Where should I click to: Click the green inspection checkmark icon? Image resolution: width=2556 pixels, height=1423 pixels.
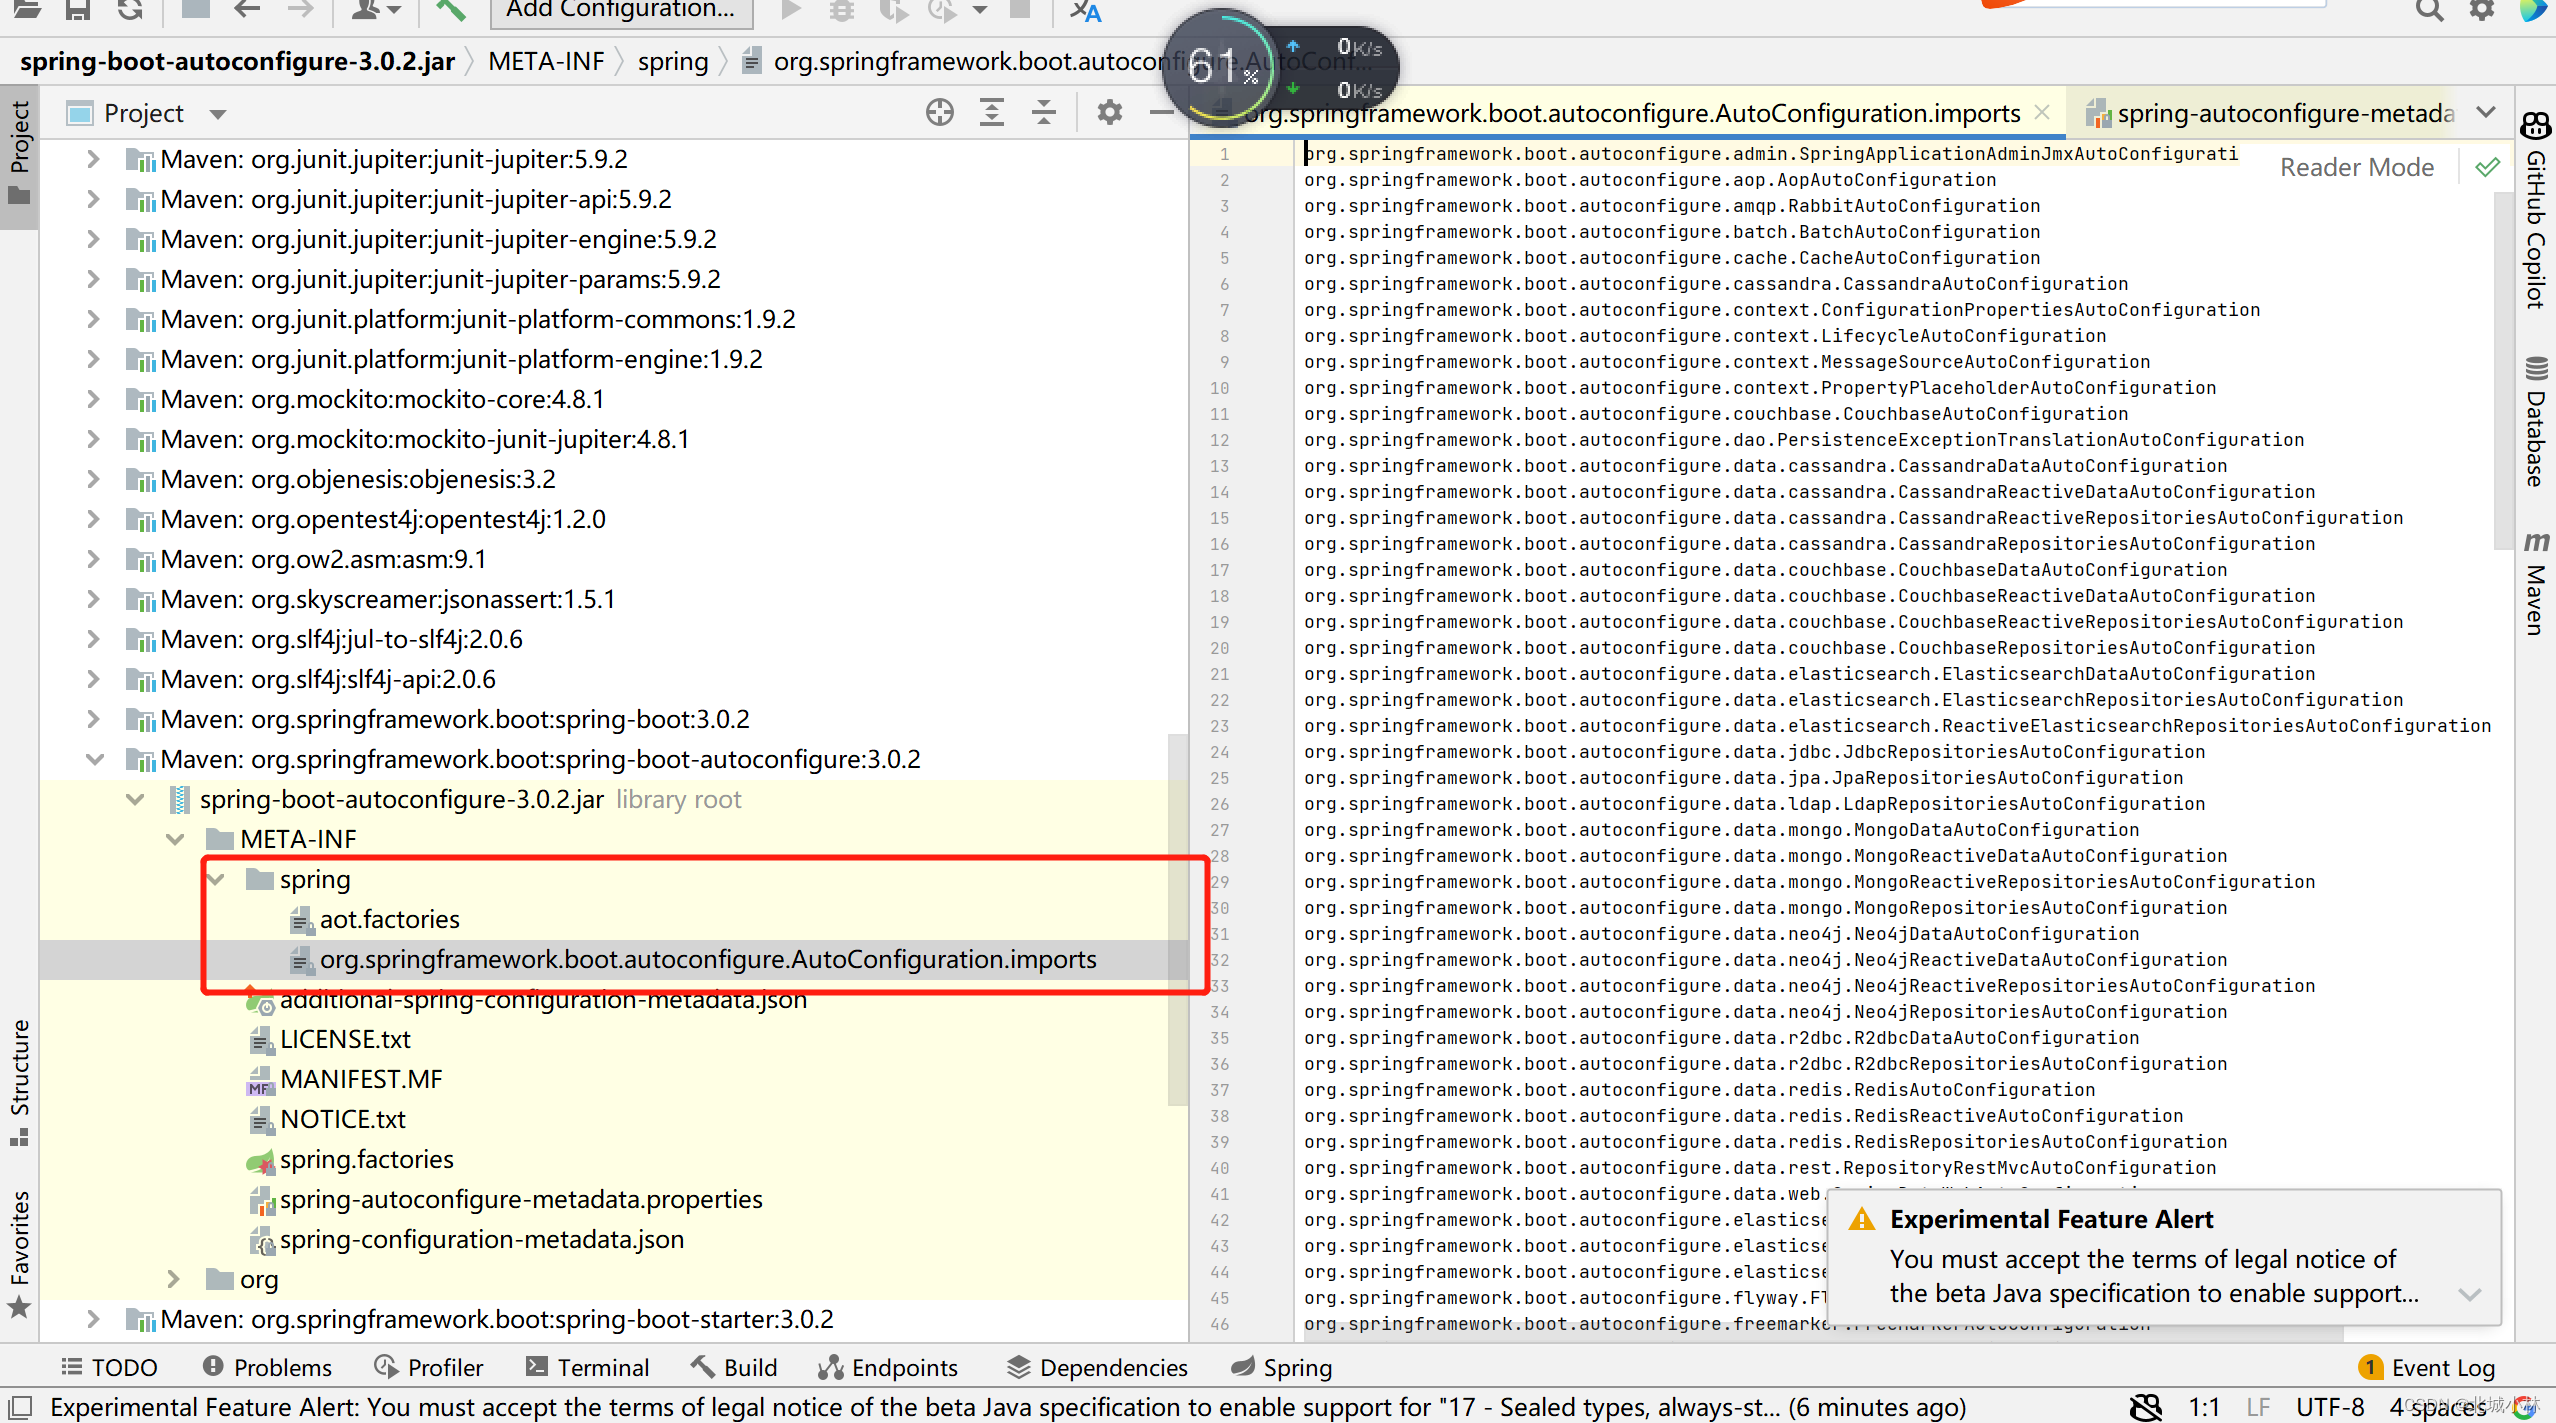[2488, 167]
